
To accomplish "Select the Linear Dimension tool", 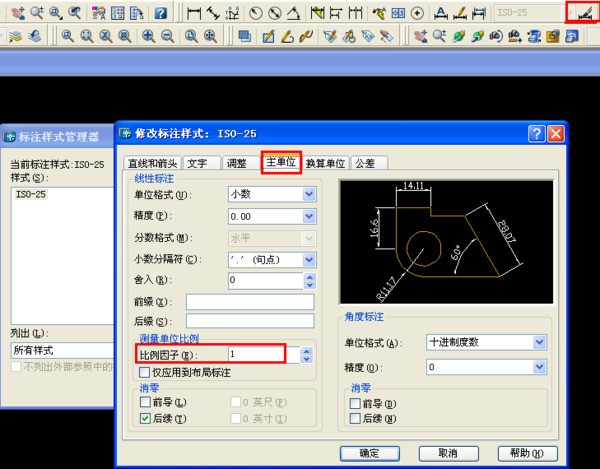I will [195, 13].
